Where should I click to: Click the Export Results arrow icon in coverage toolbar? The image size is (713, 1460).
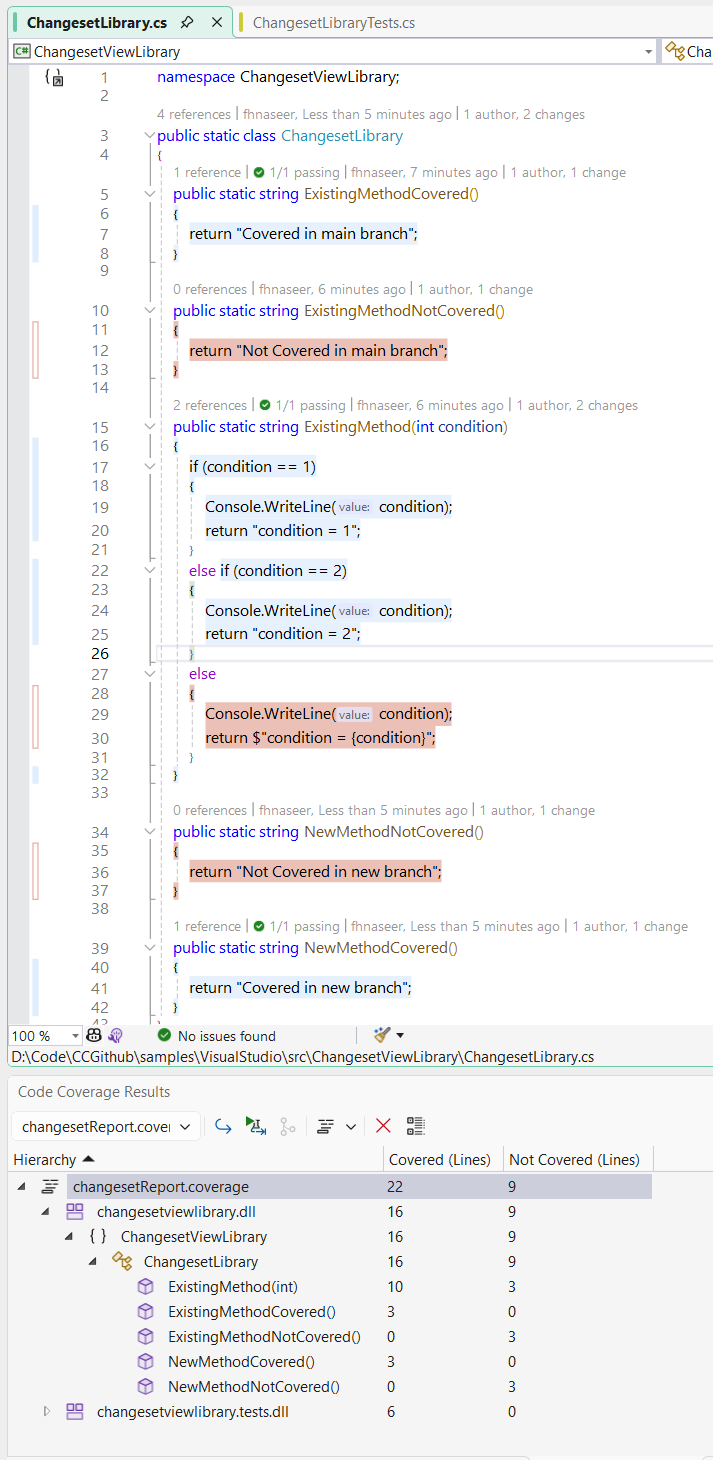coord(224,1126)
